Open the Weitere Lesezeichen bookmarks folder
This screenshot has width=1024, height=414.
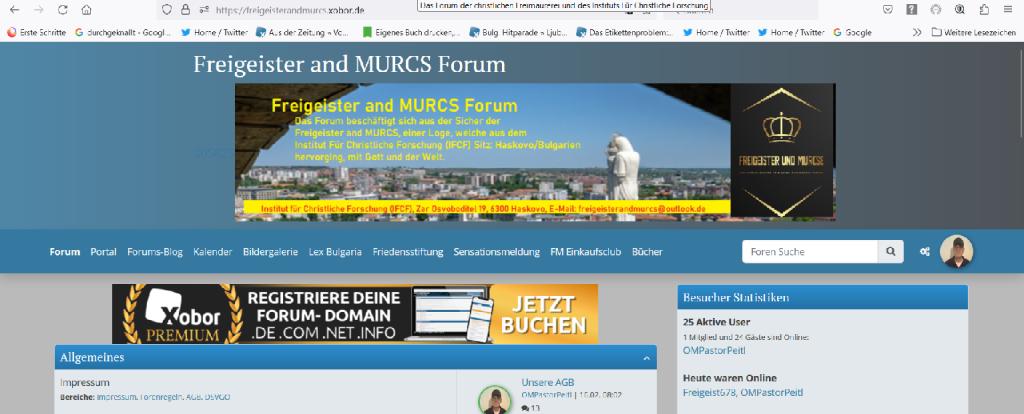tap(973, 32)
